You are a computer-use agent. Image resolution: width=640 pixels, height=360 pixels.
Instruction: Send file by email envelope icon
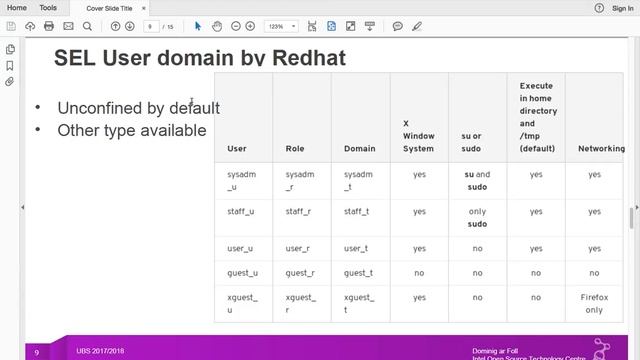click(68, 27)
